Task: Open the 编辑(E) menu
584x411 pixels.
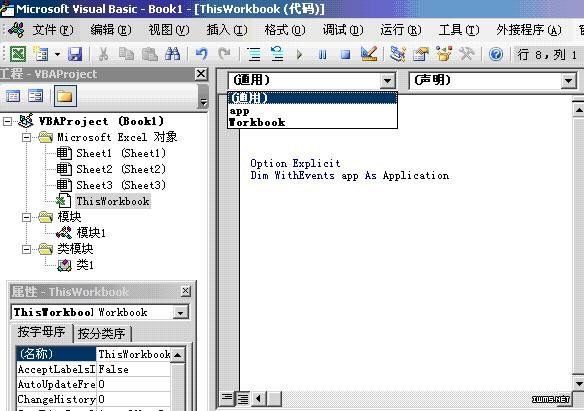Action: pos(111,30)
